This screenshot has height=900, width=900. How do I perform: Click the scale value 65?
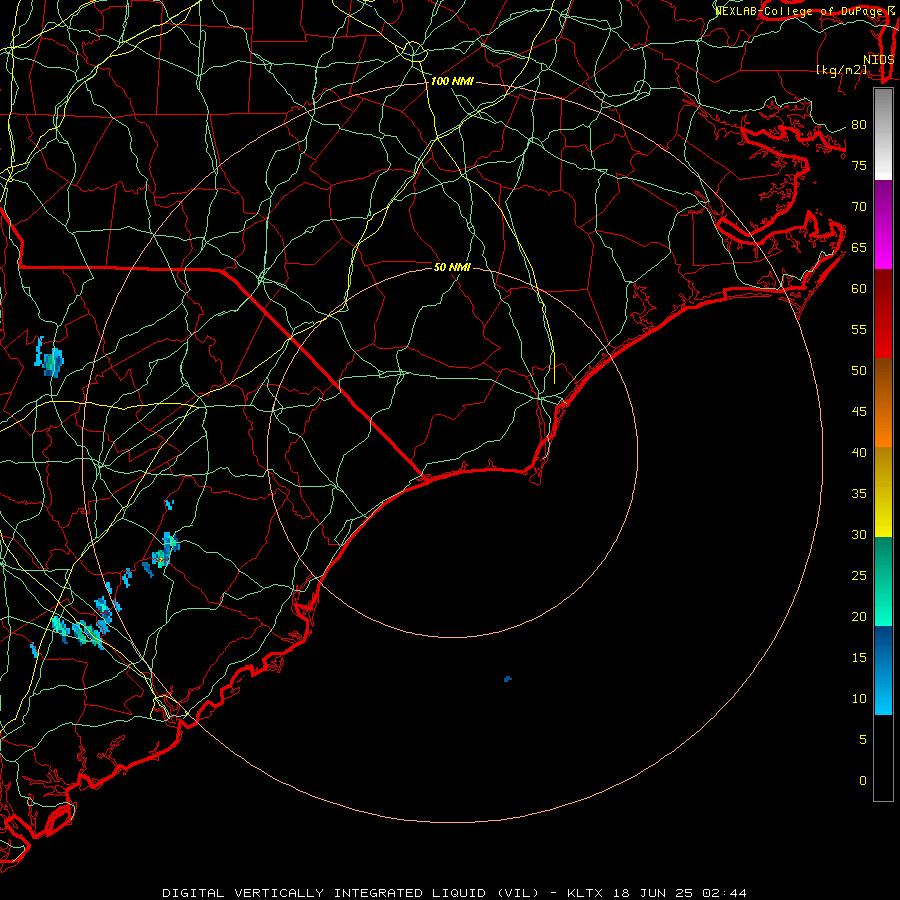point(859,247)
